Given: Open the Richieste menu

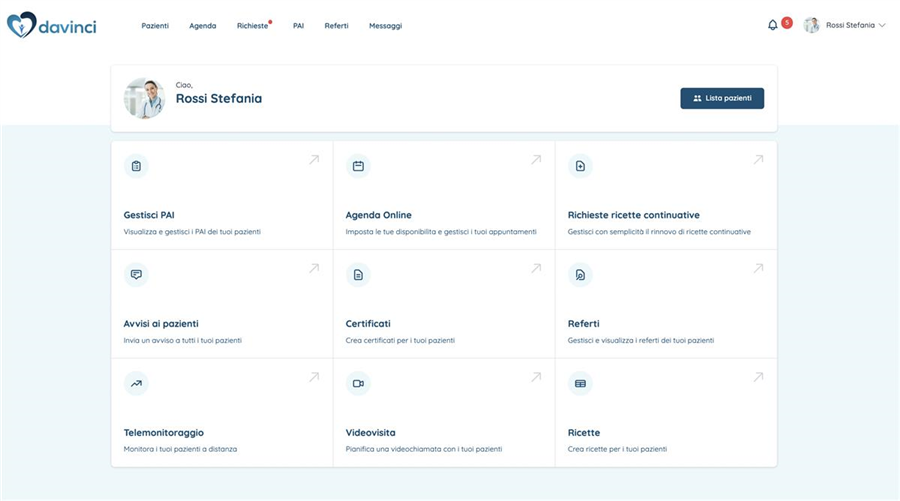Looking at the screenshot, I should tap(253, 26).
